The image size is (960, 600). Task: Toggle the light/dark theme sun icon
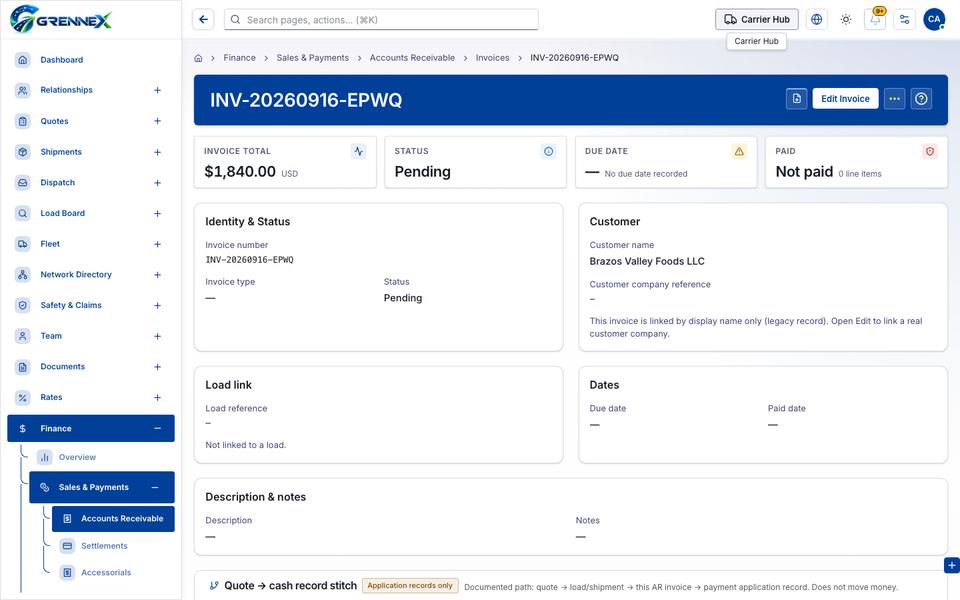tap(846, 20)
